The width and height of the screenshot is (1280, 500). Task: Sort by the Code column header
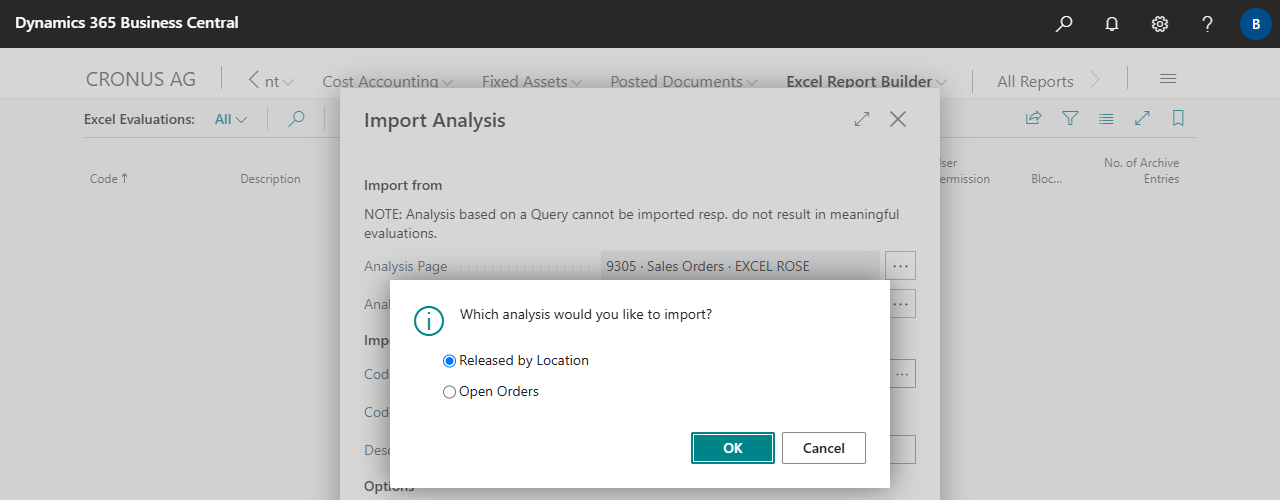coord(109,179)
